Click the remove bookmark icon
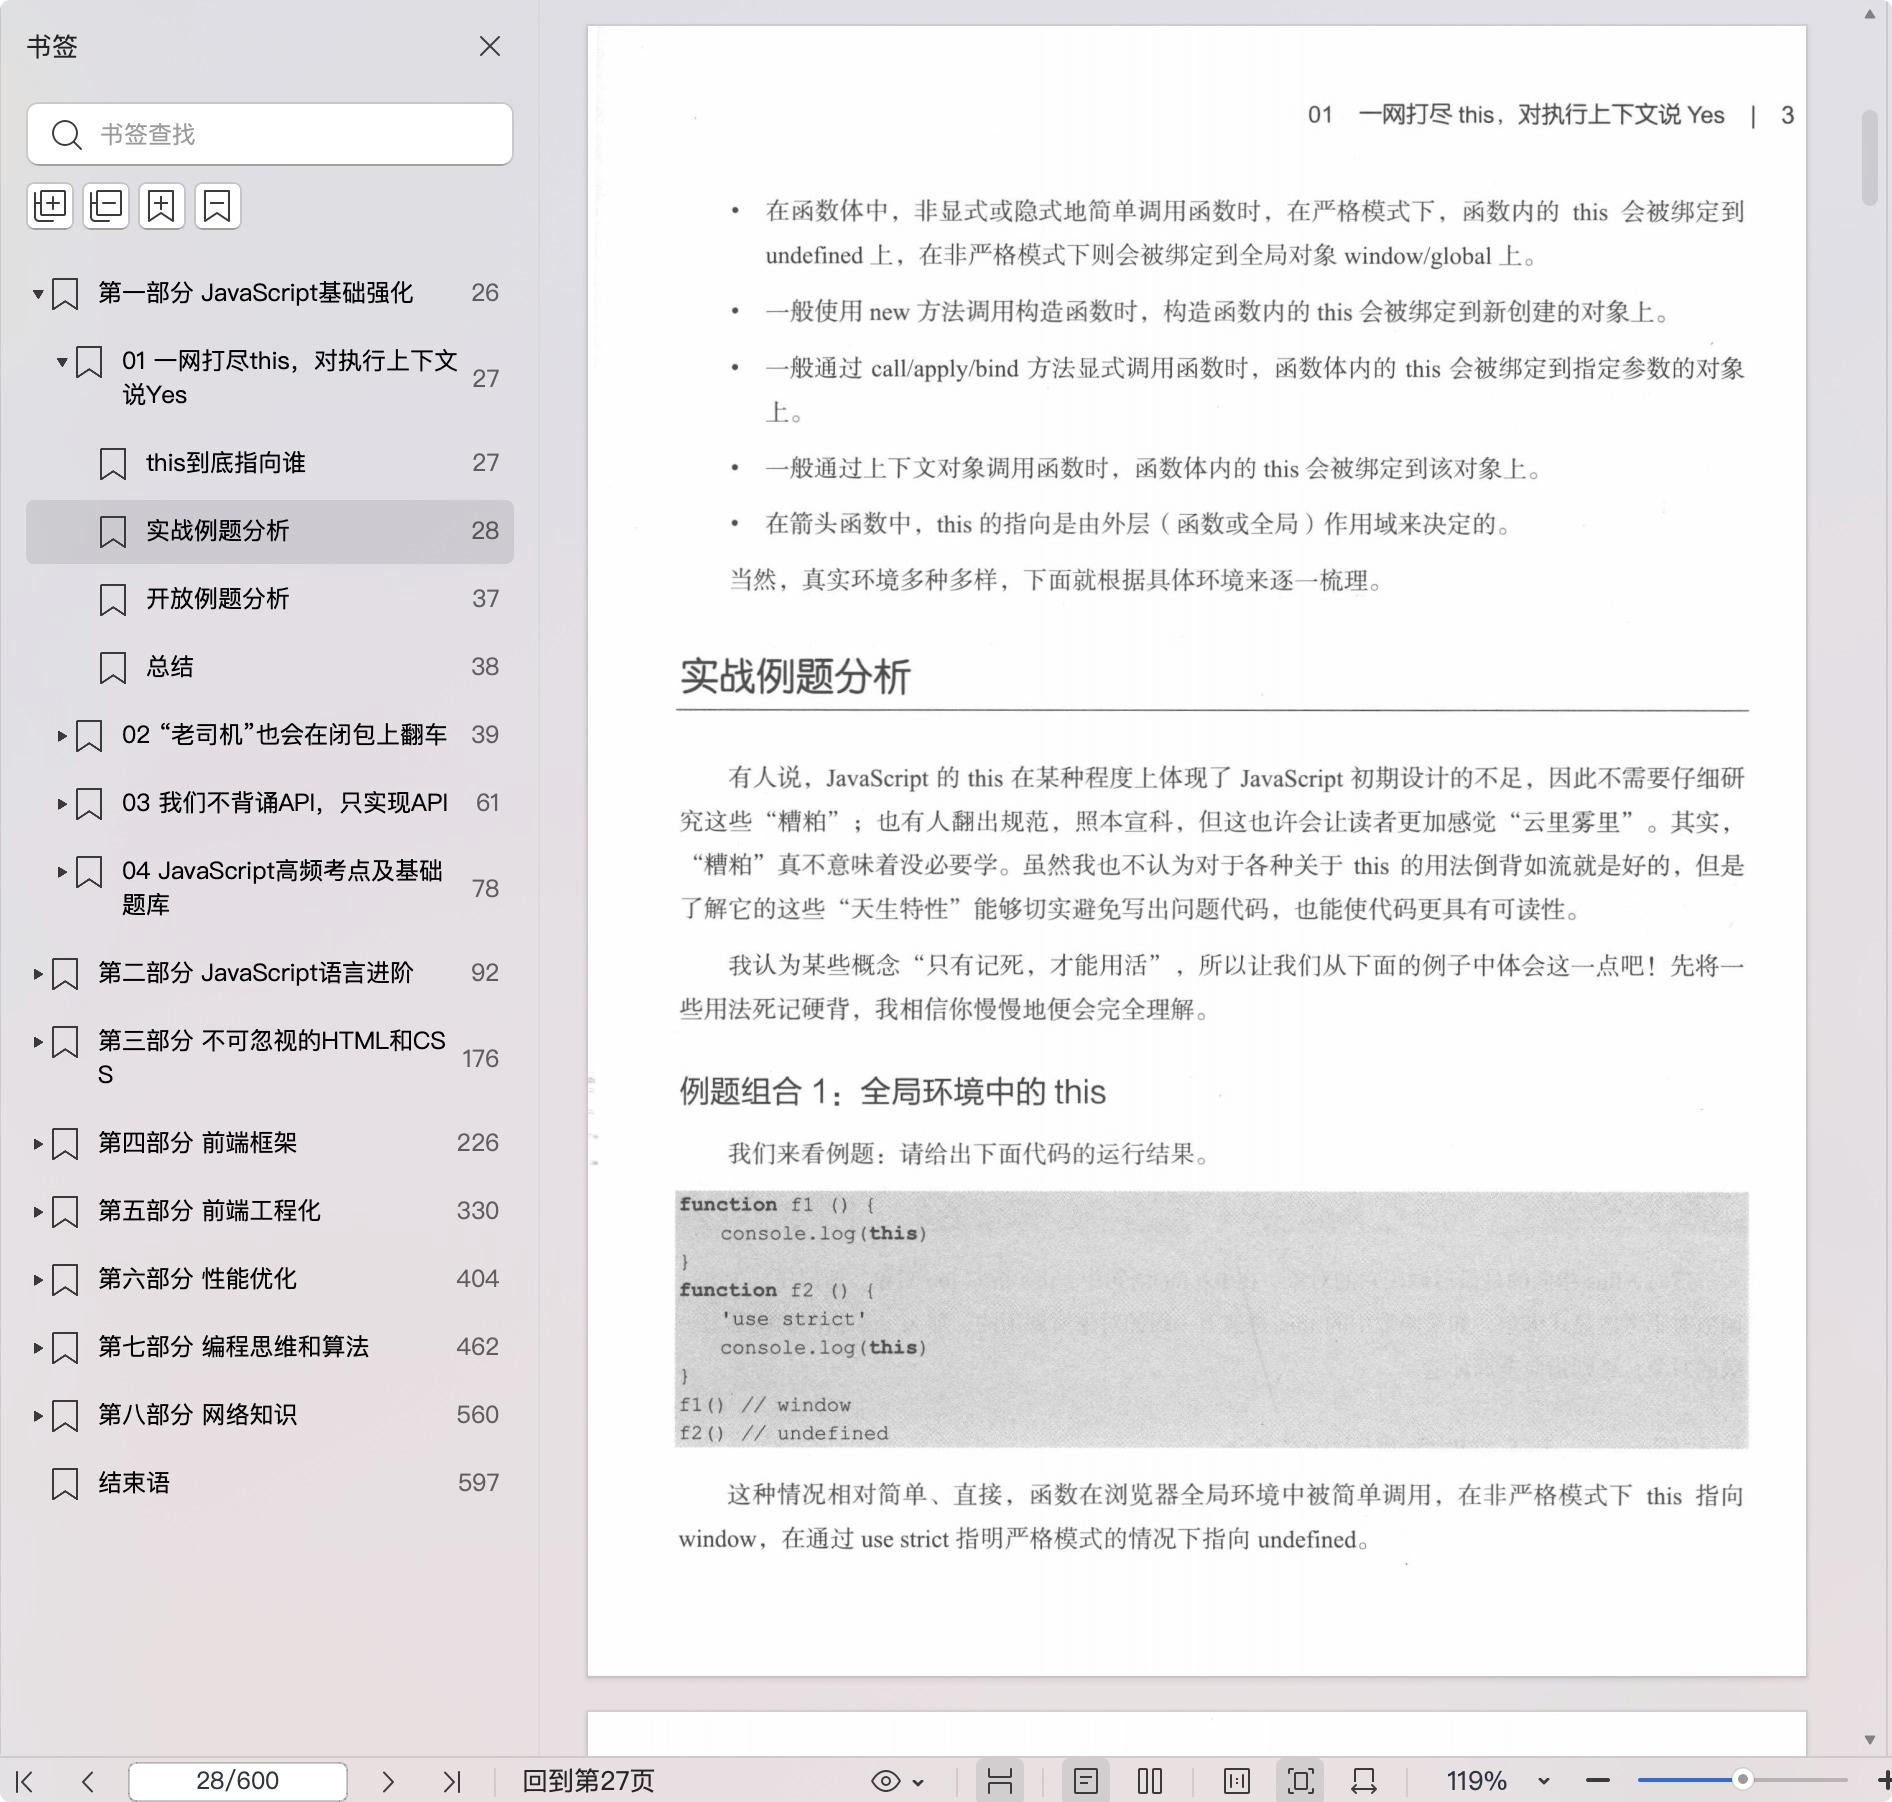1892x1802 pixels. click(x=217, y=206)
